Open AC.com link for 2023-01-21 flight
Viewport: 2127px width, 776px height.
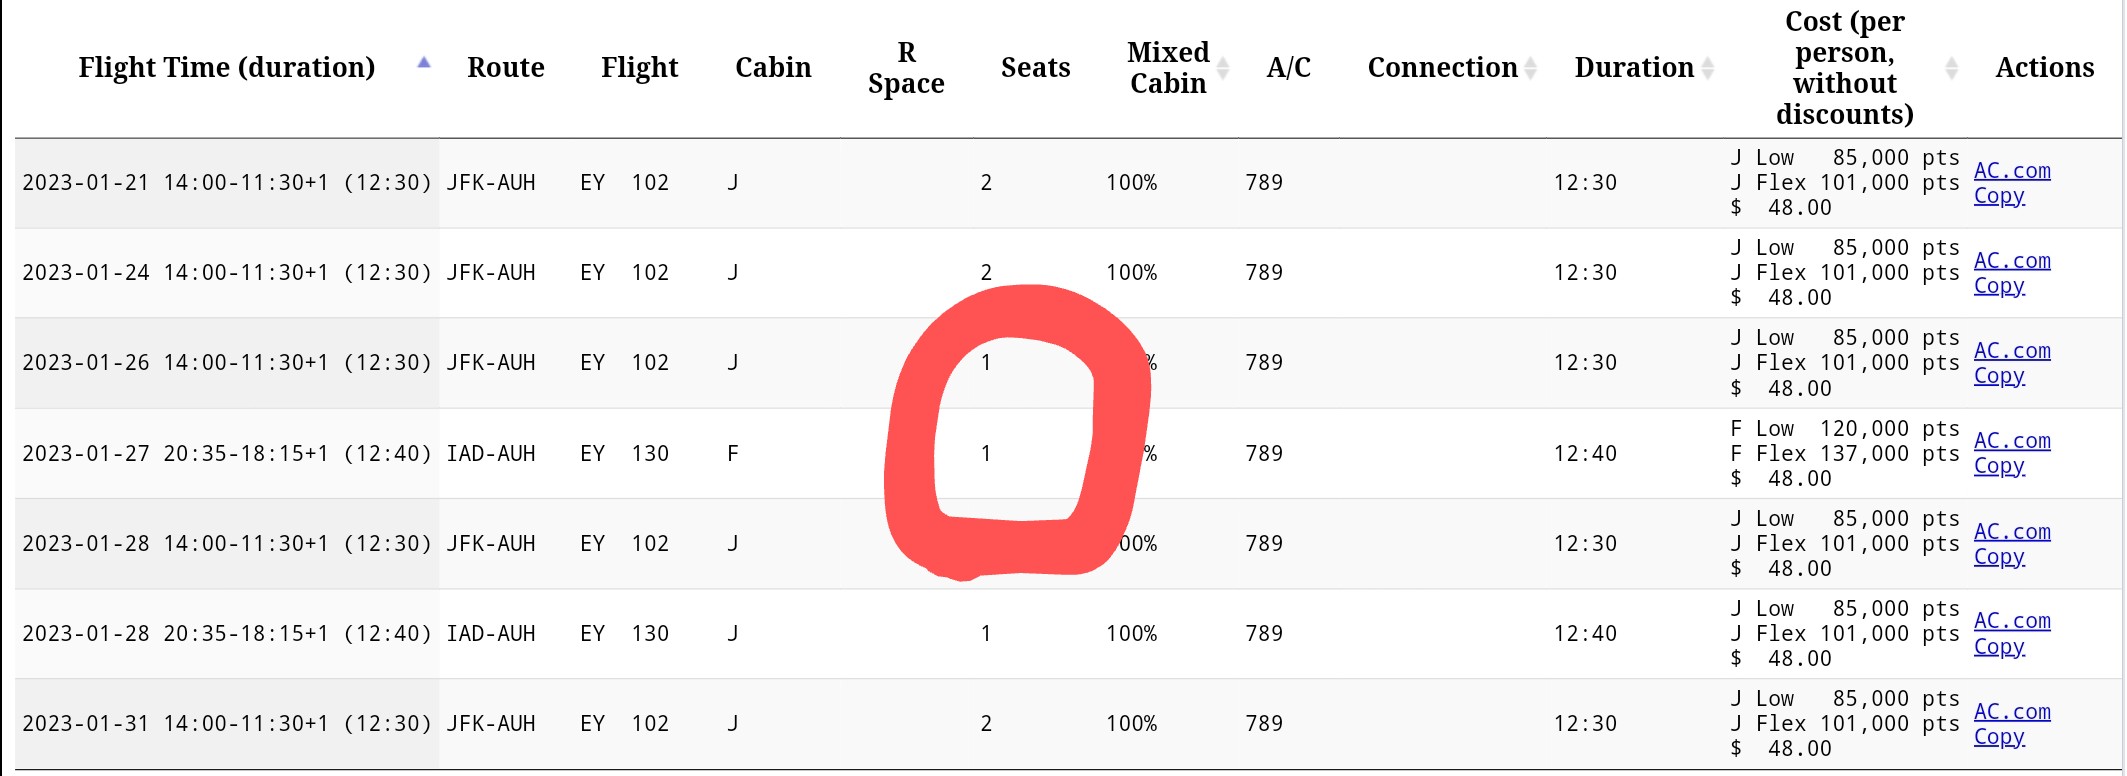coord(2012,171)
